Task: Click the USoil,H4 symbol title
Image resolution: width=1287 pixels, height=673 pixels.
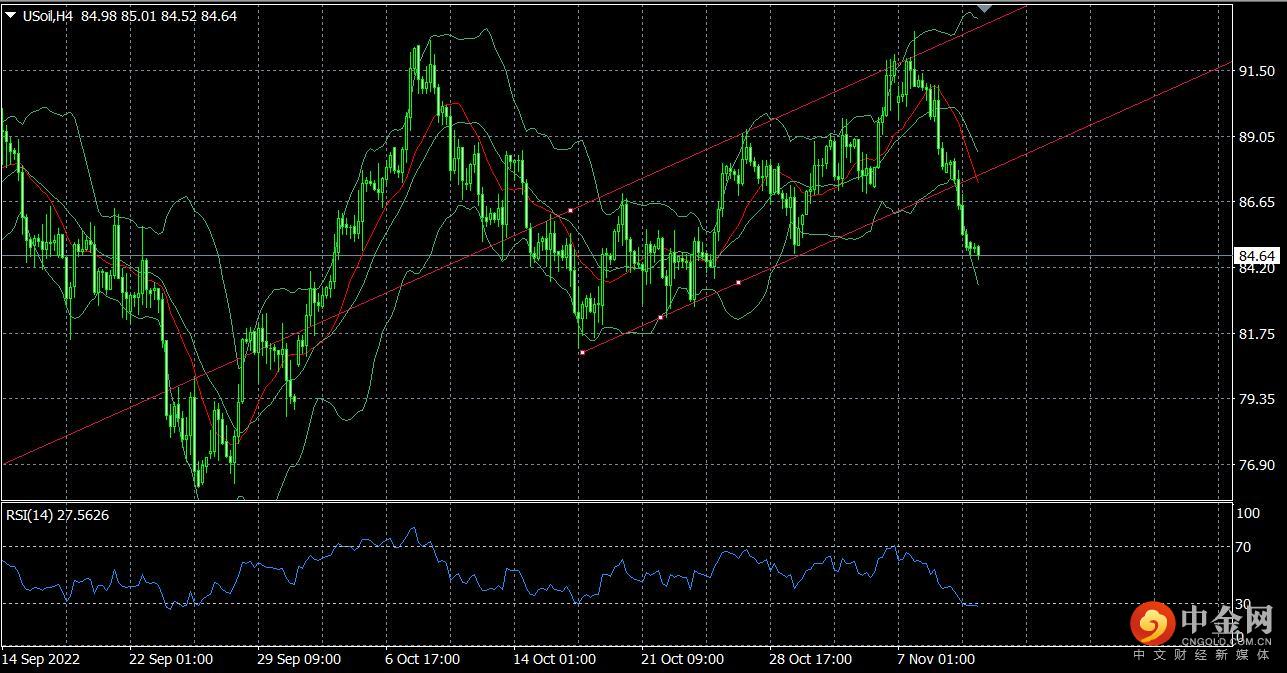Action: coord(47,16)
